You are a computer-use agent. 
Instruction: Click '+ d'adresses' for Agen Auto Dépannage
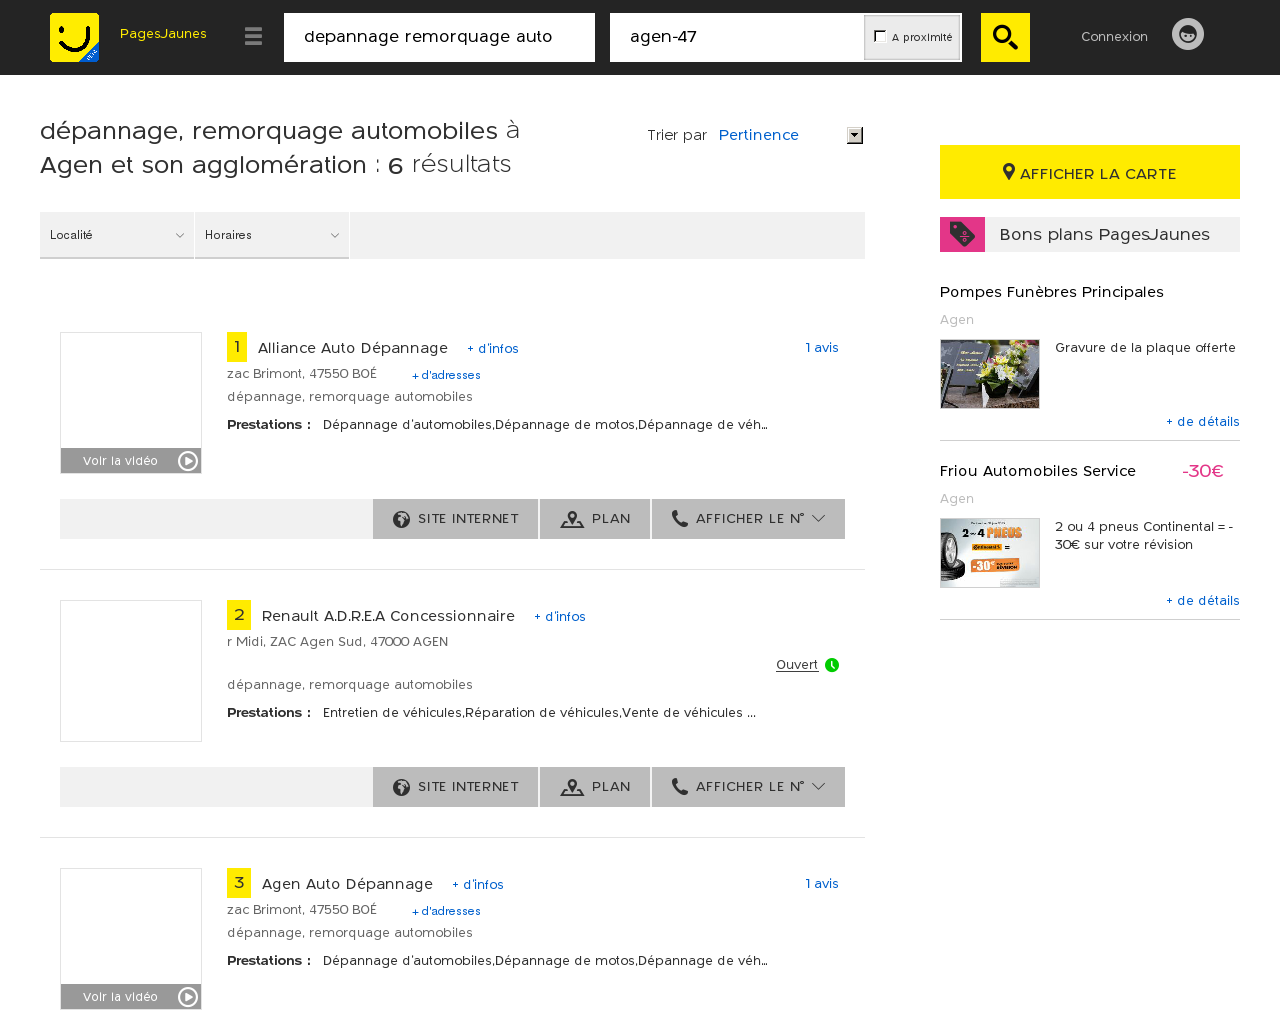point(446,911)
